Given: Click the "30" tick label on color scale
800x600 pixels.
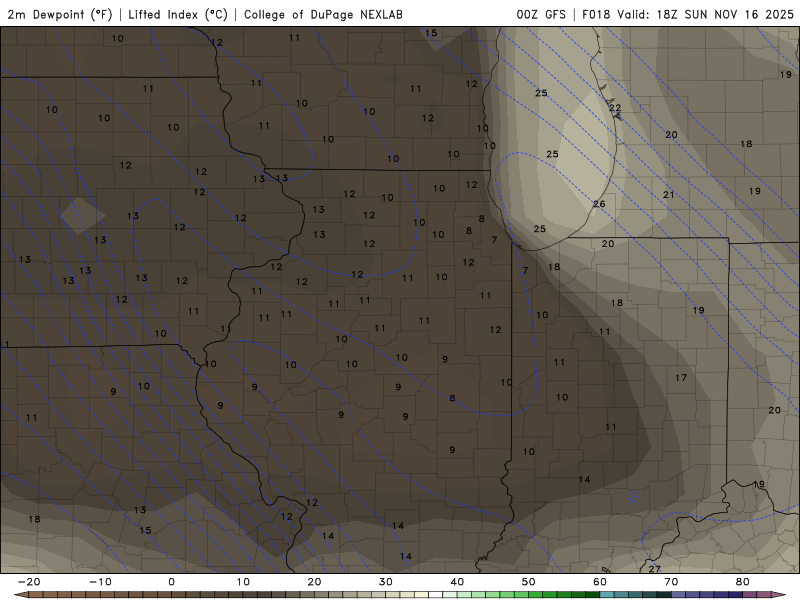Looking at the screenshot, I should point(386,582).
